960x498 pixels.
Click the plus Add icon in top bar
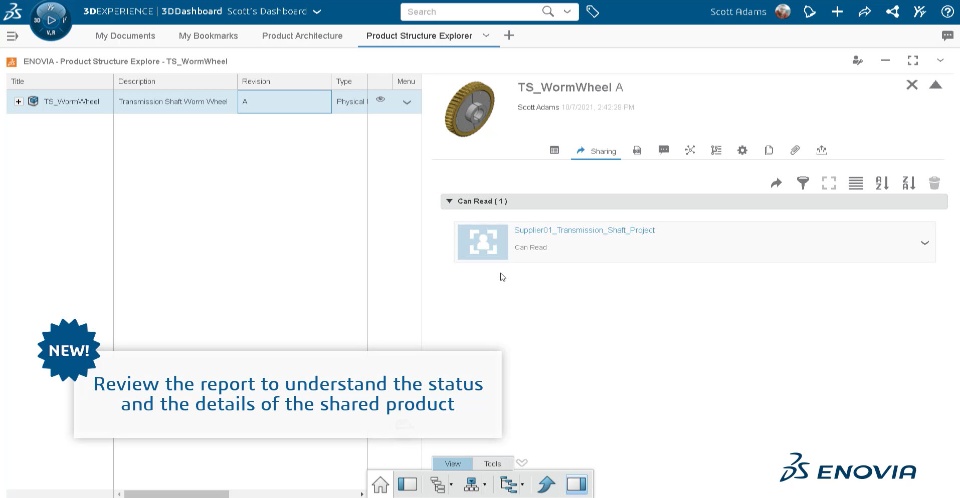[837, 11]
